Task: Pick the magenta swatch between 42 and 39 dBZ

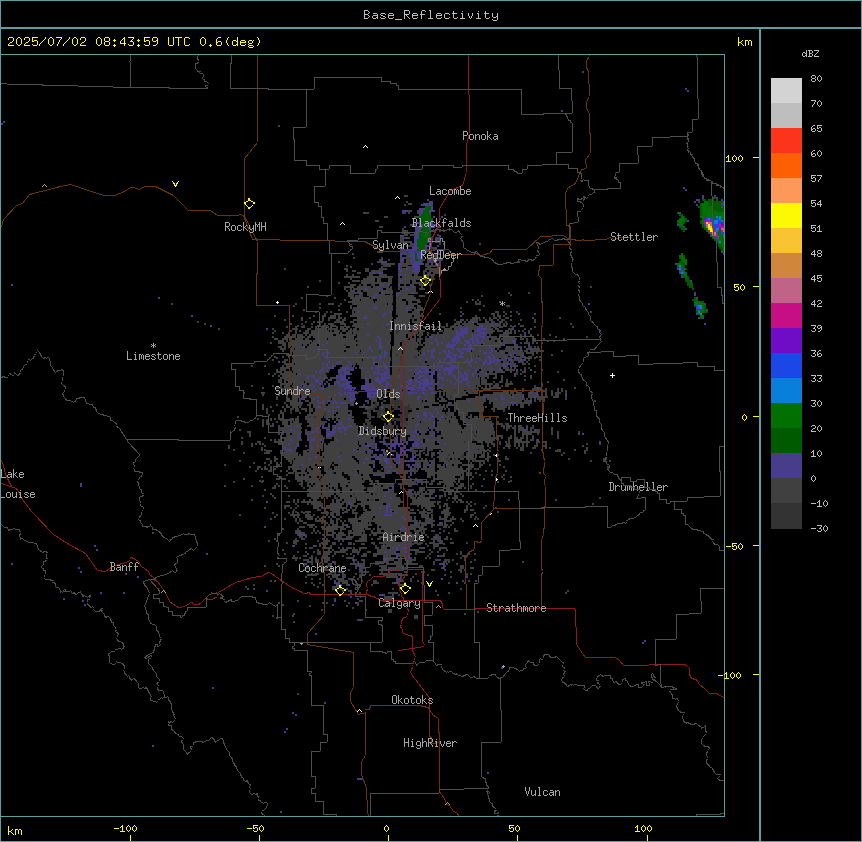Action: tap(786, 316)
